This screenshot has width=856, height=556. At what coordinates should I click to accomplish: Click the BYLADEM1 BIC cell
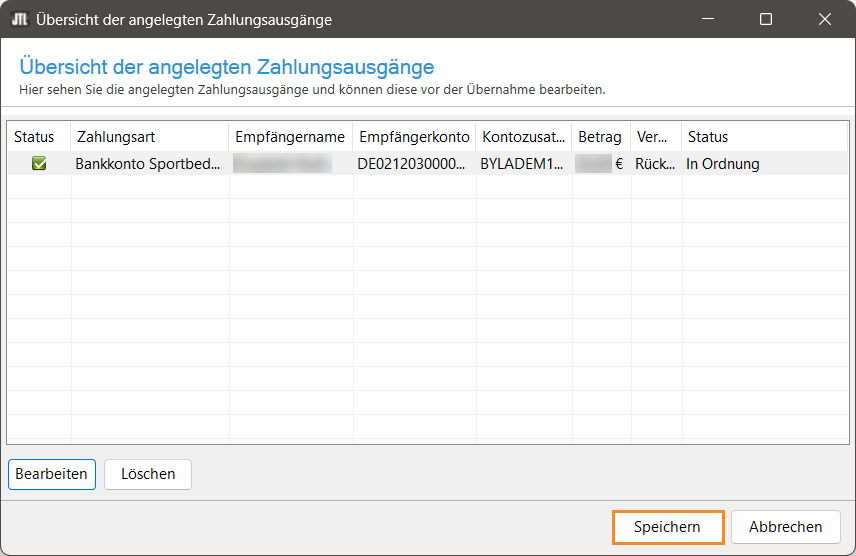522,164
